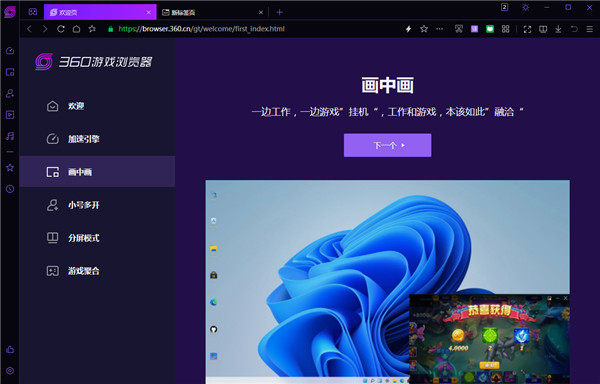Screen dimensions: 600x384
Task: Click the 下一个 purple button
Action: coord(387,145)
